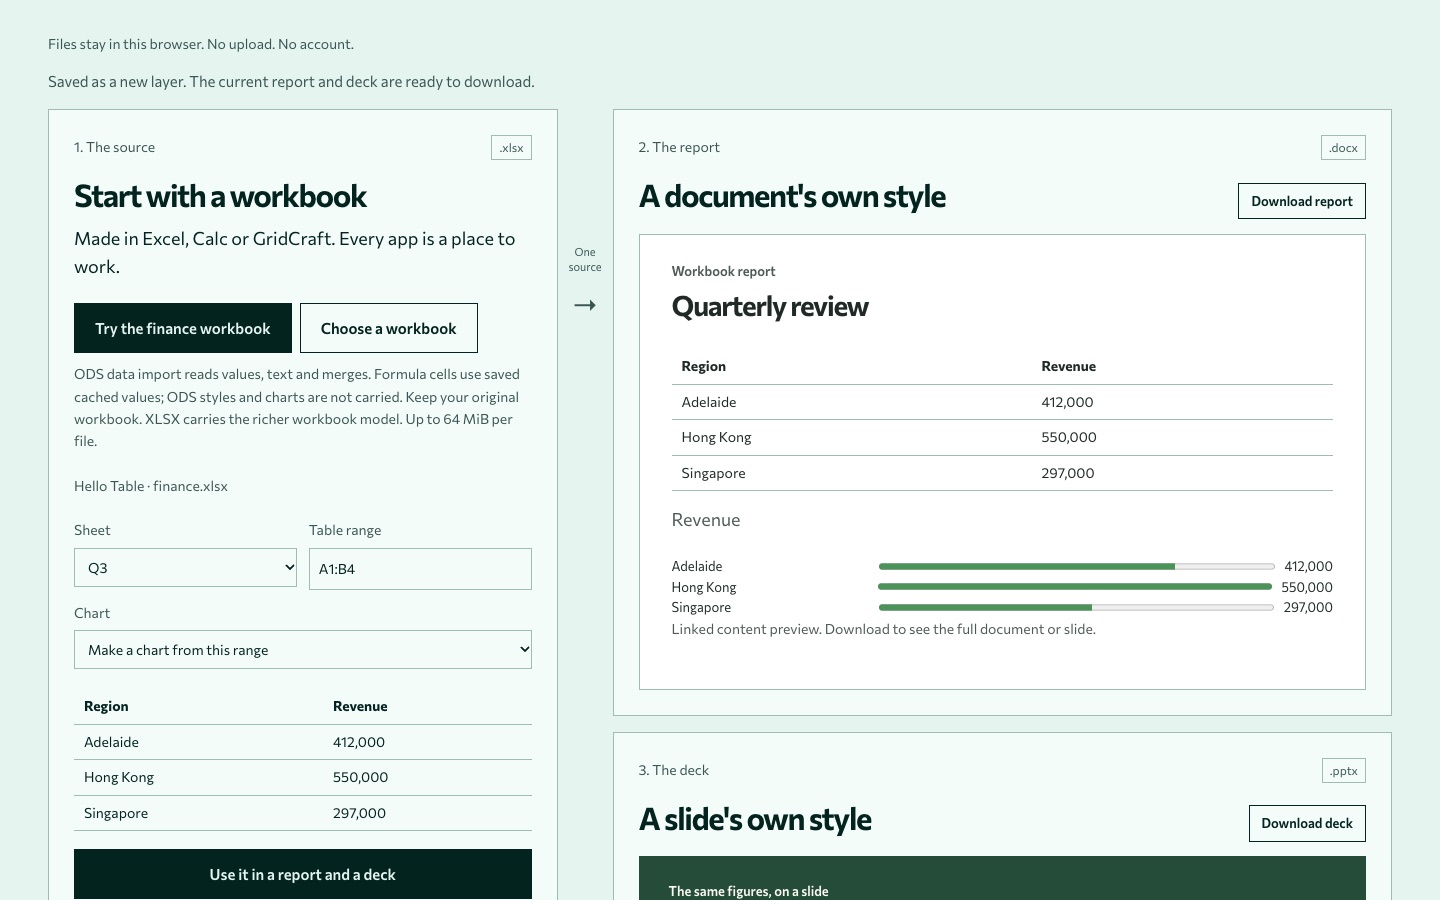Click Revenue header in source table

[x=360, y=706]
